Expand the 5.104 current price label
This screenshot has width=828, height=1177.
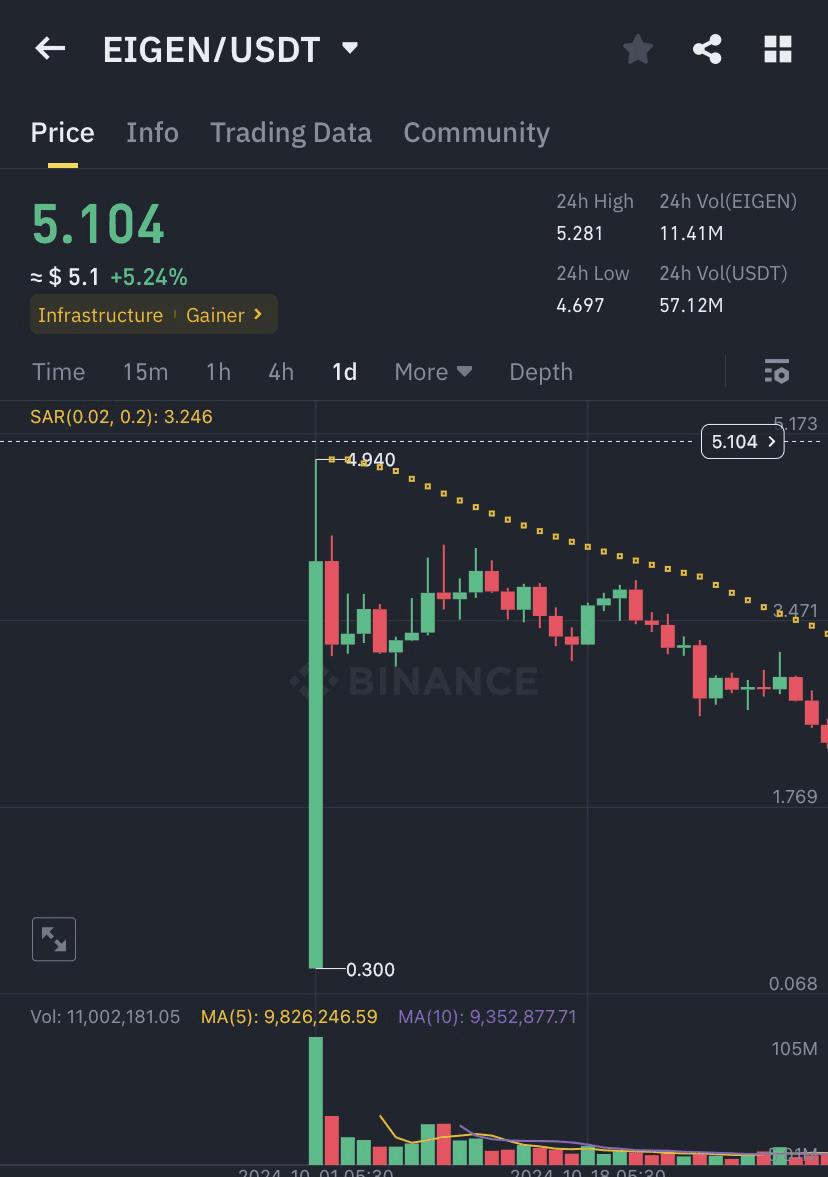742,441
